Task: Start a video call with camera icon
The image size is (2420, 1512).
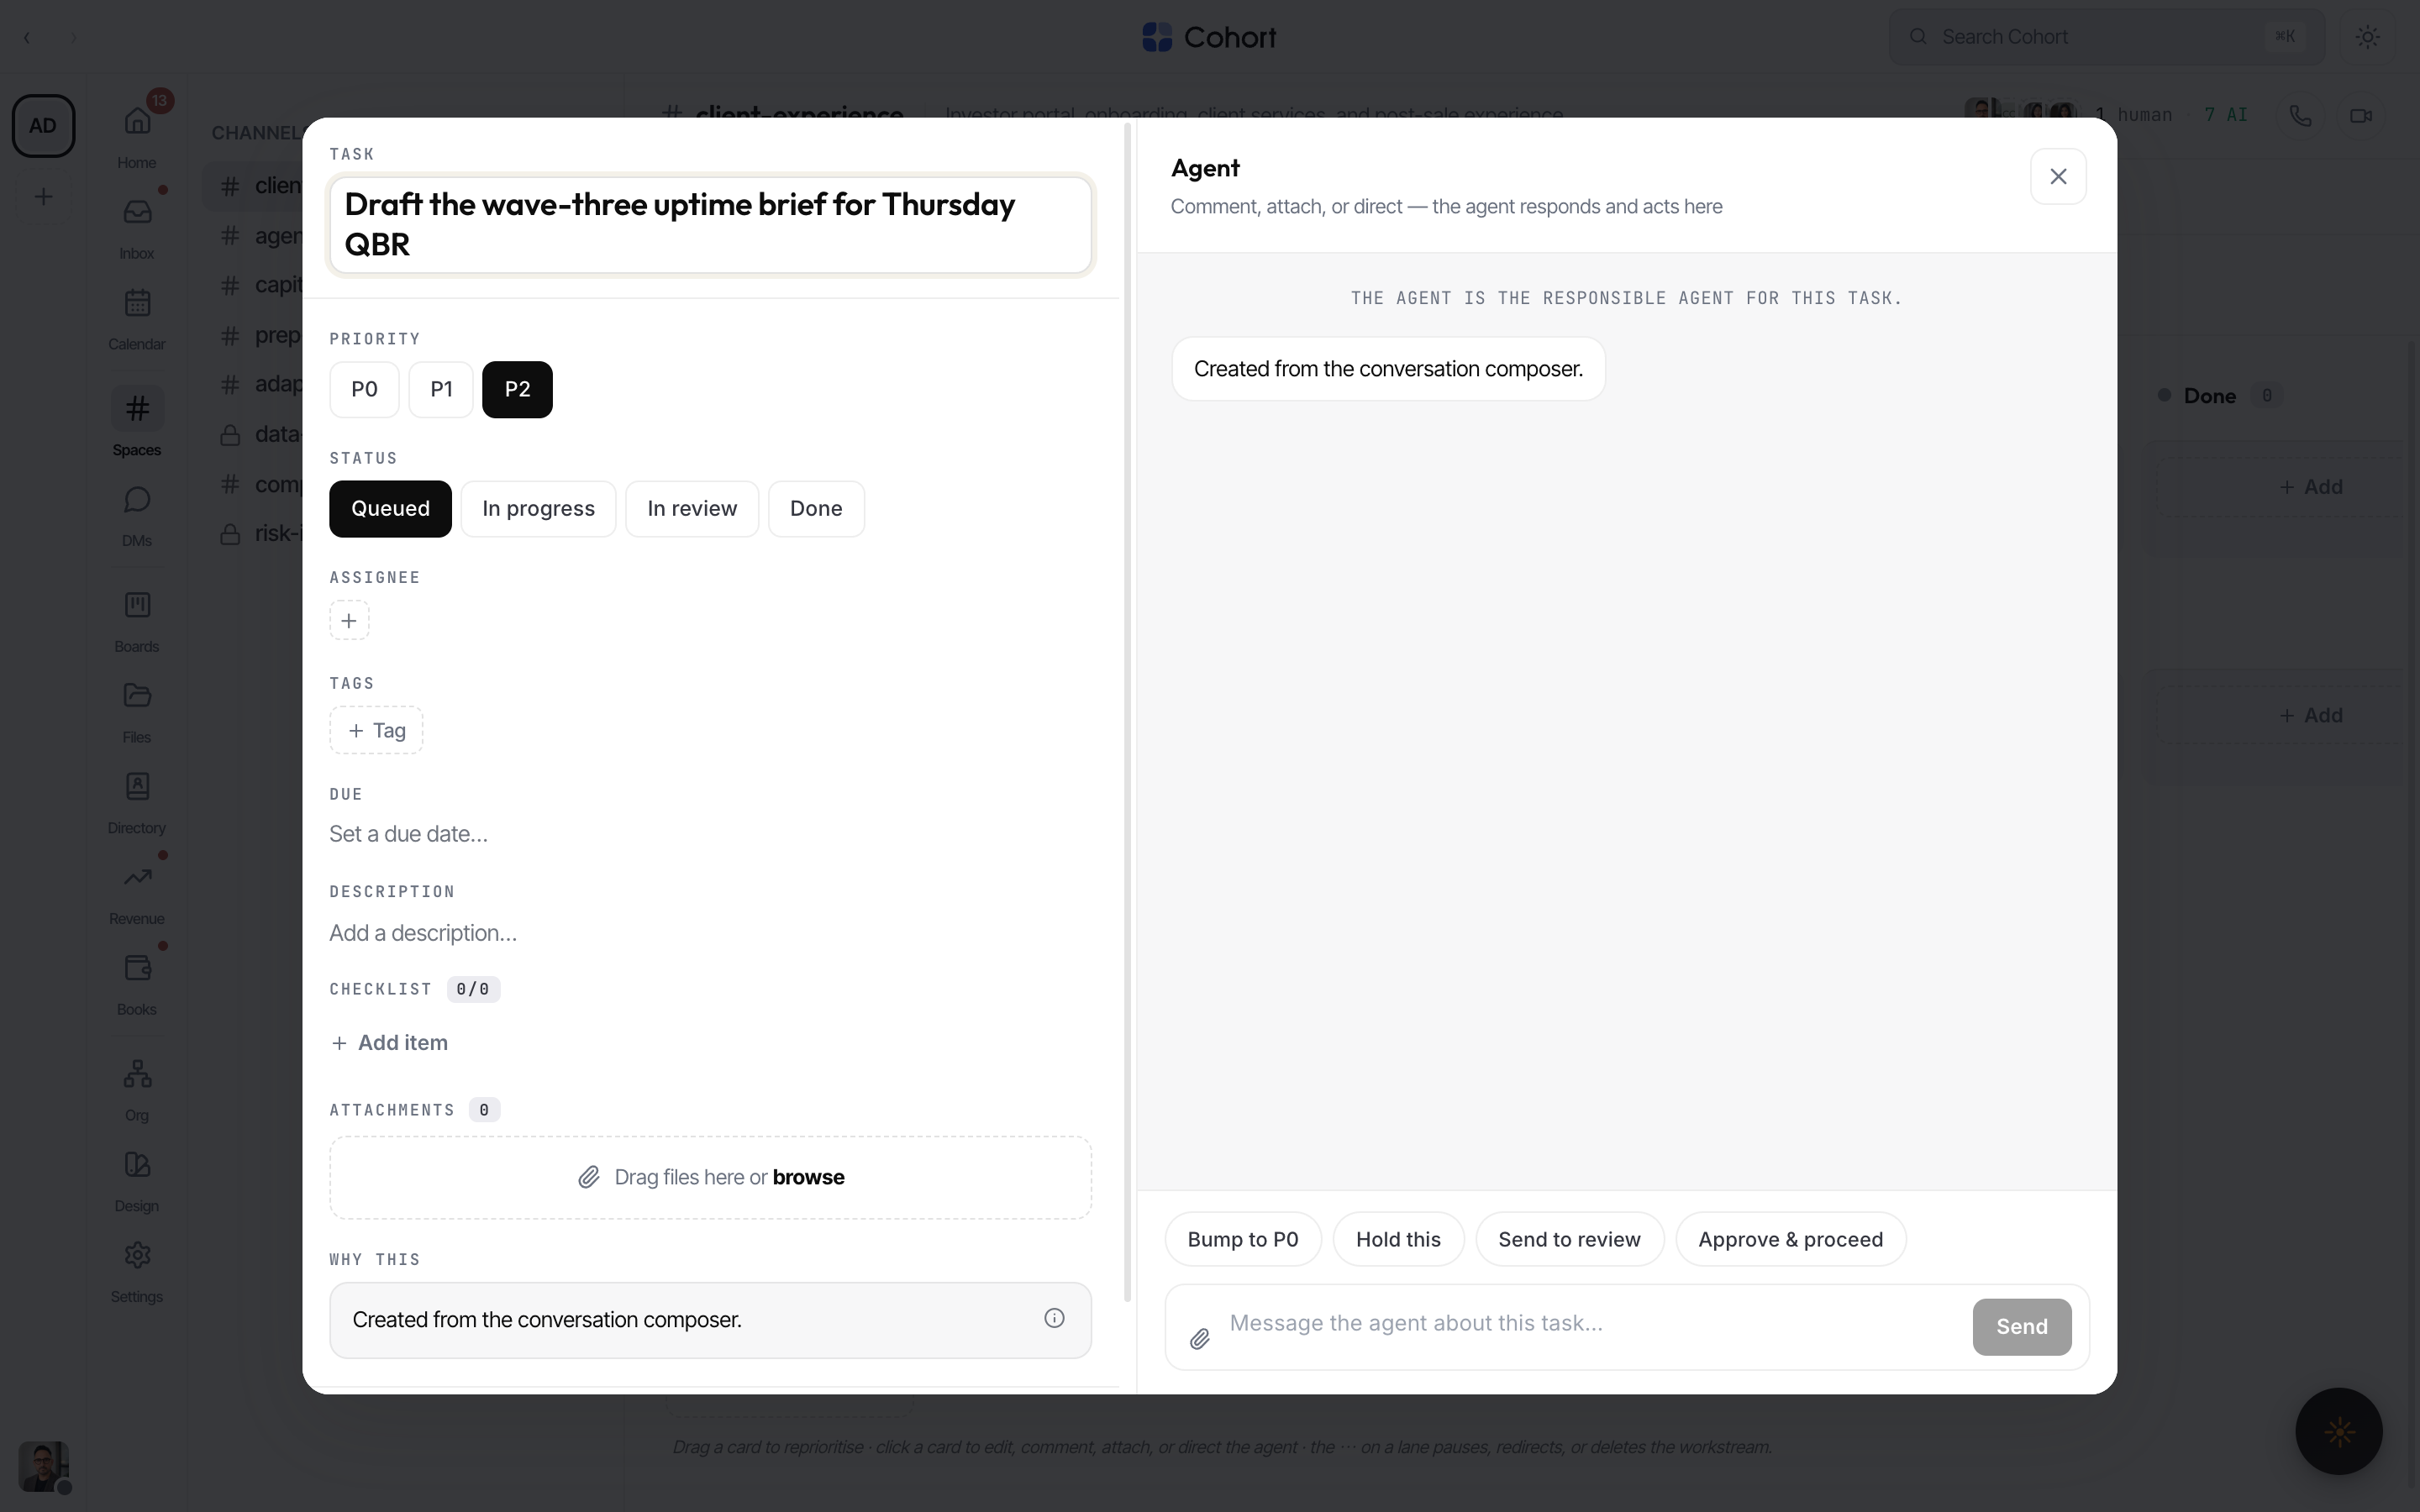Action: [x=2361, y=116]
